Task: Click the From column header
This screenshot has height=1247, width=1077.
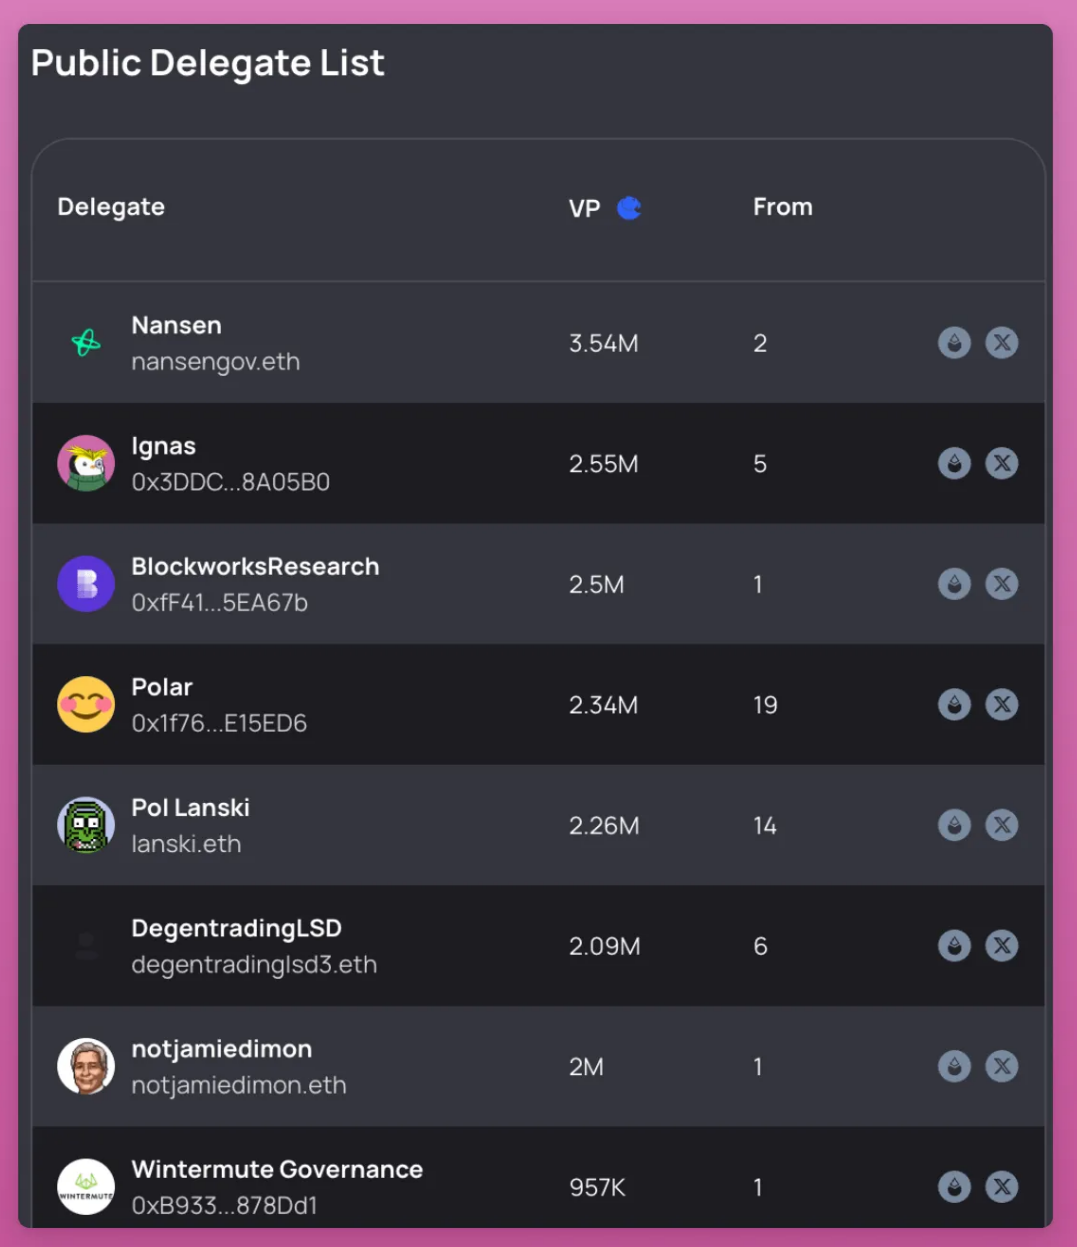Action: tap(783, 207)
